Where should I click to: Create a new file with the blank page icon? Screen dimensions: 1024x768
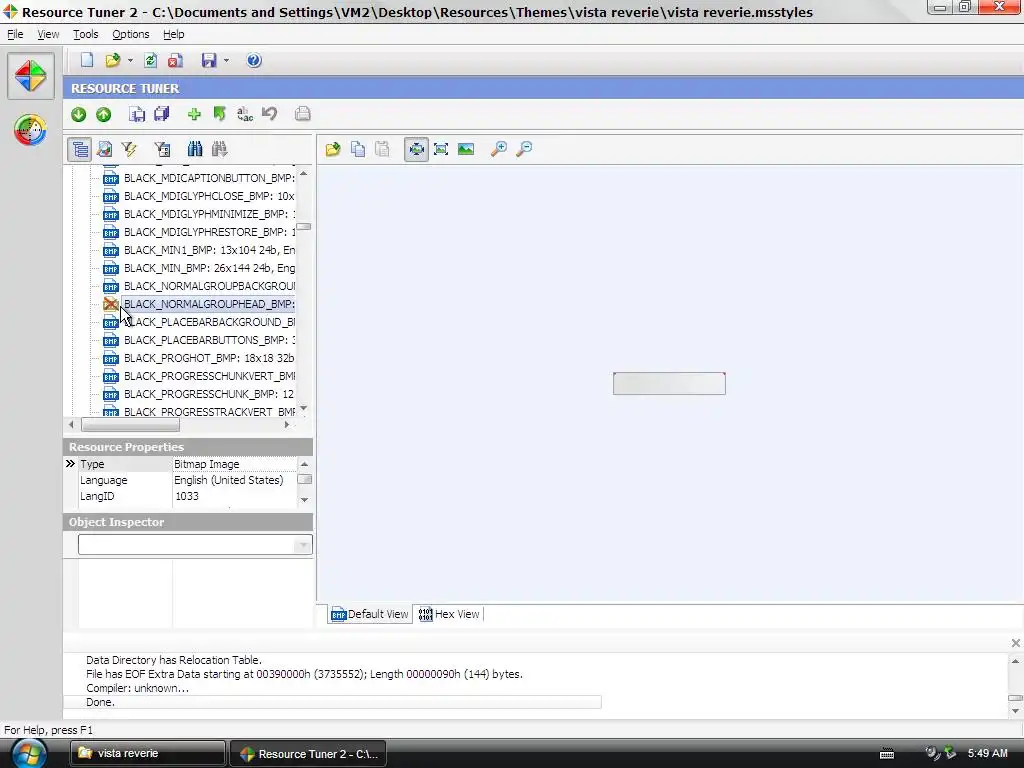click(x=87, y=60)
